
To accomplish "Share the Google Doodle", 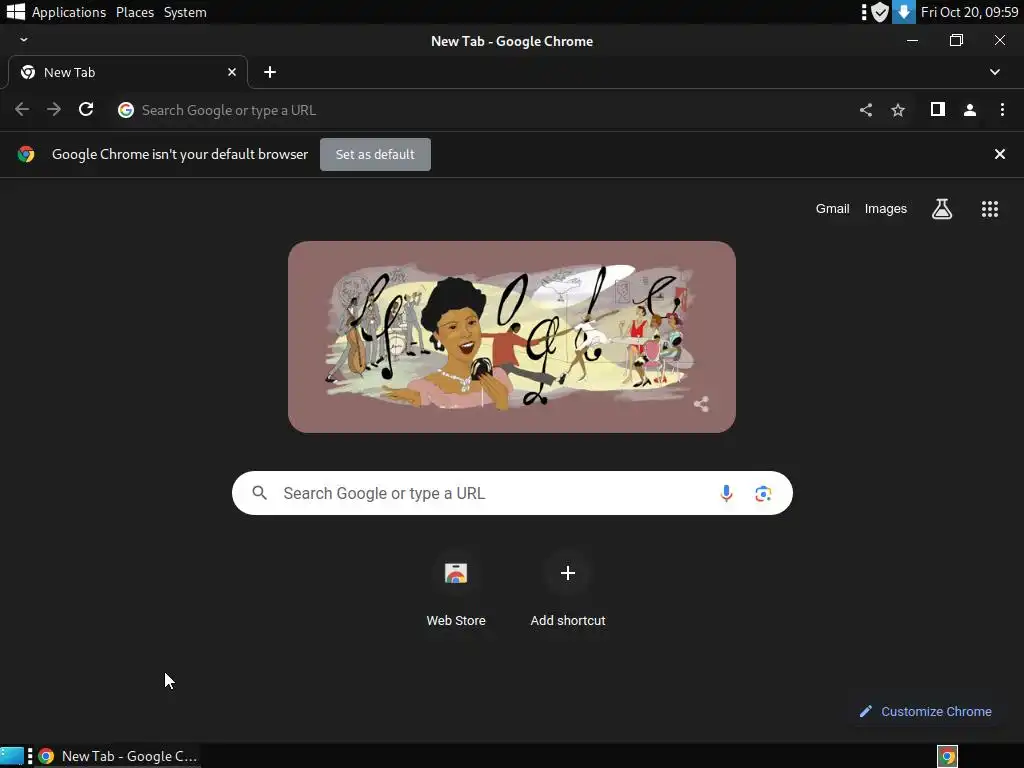I will click(x=701, y=404).
